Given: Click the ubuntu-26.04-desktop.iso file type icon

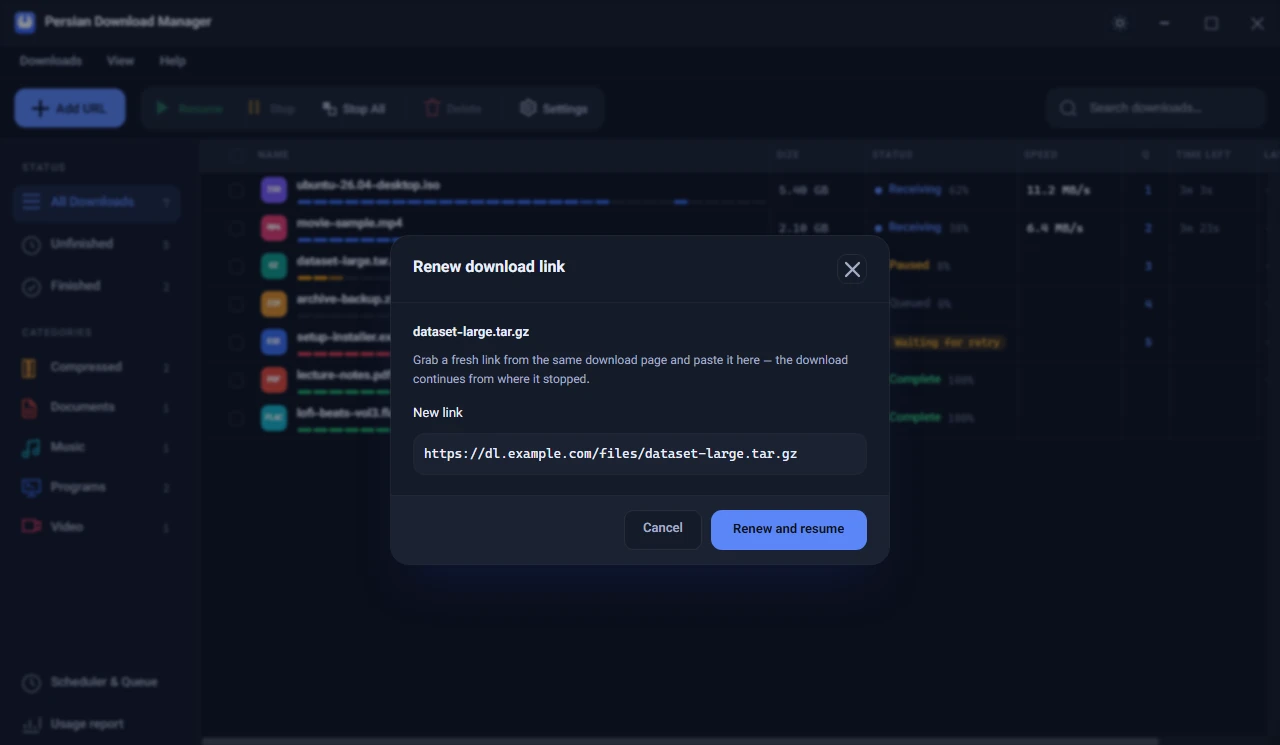Looking at the screenshot, I should pyautogui.click(x=274, y=190).
